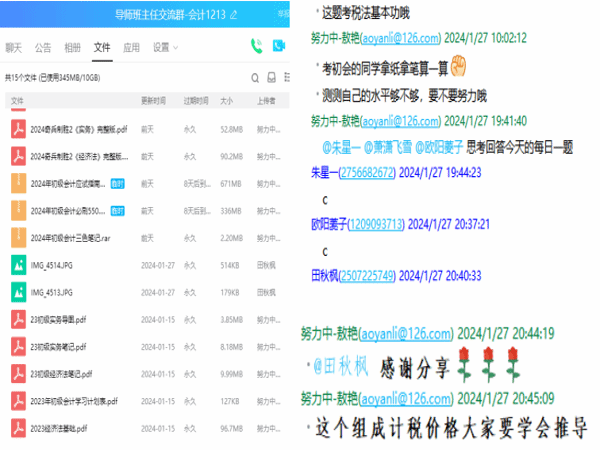Open the 相册 tab

tap(72, 47)
